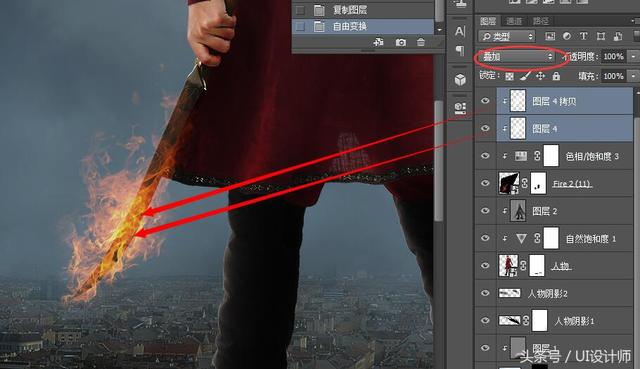Open the 叠加 blend mode dropdown

tap(518, 56)
